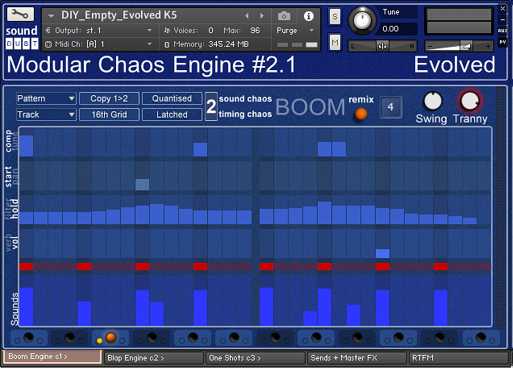Screen dimensions: 513x373
Task: Open the Sends + Master FX tab
Action: tap(356, 358)
